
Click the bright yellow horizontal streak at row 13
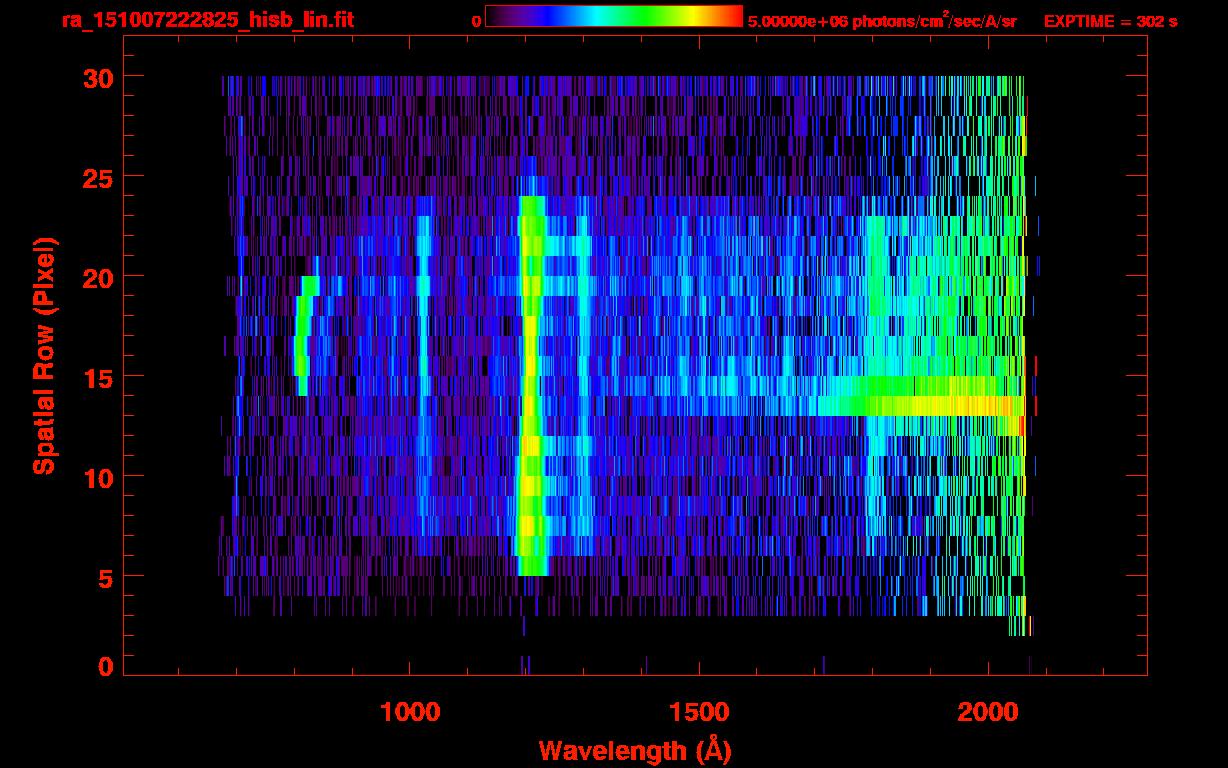[x=920, y=405]
